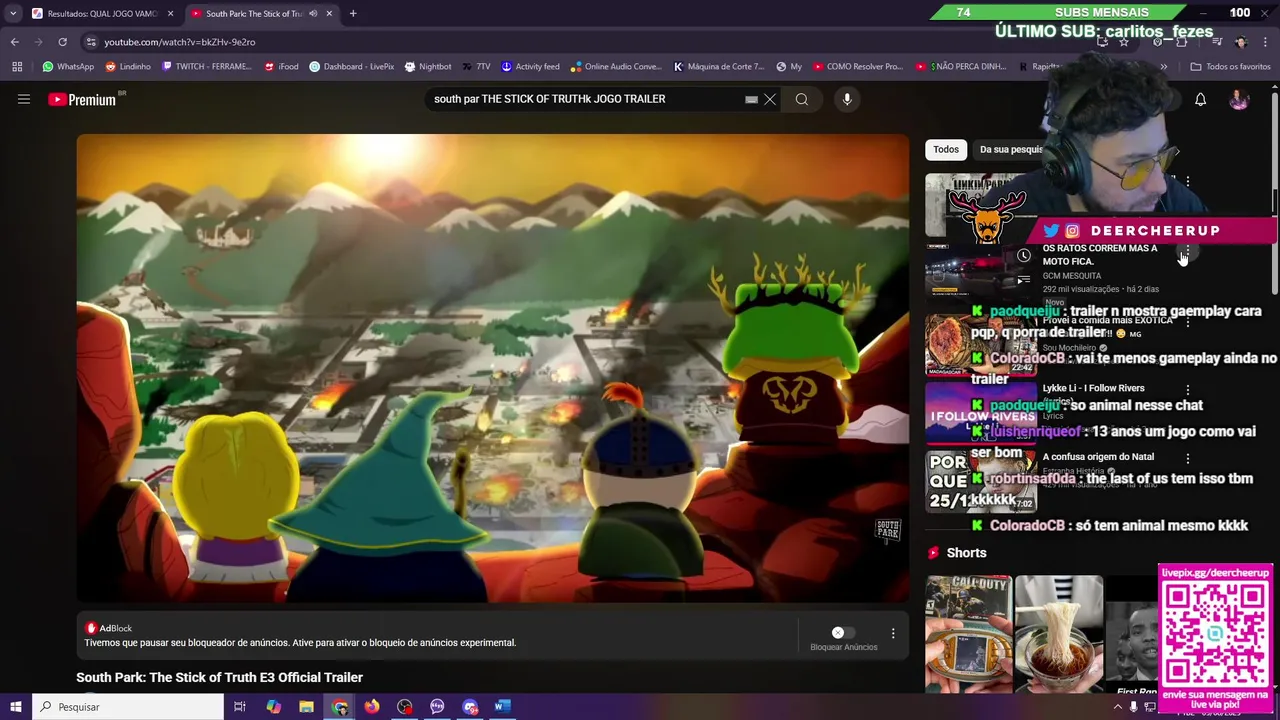Open the COMO Resolver Pro... bookmark
Image resolution: width=1280 pixels, height=720 pixels.
tap(858, 67)
